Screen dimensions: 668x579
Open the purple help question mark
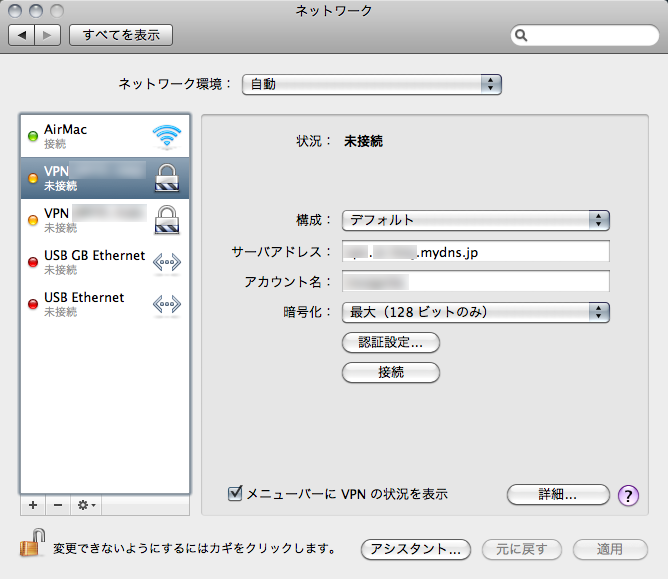coord(628,495)
